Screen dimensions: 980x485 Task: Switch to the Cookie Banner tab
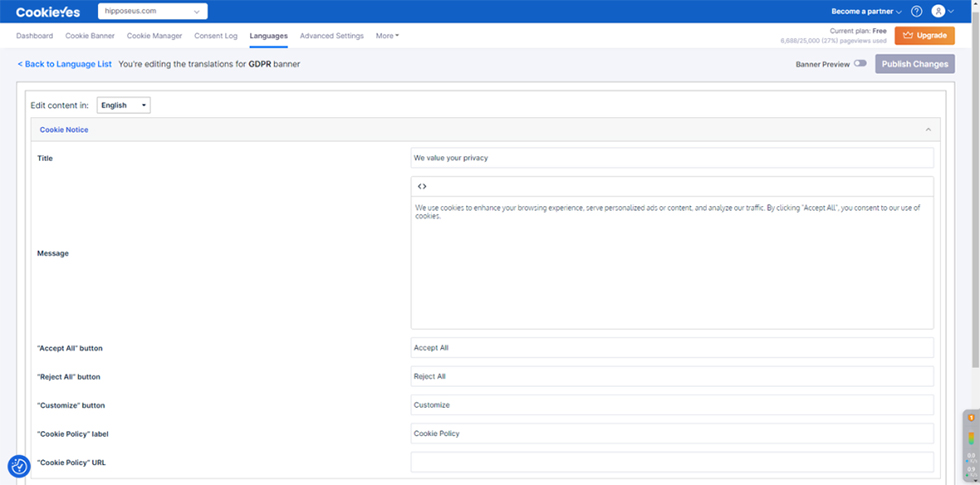coord(90,36)
